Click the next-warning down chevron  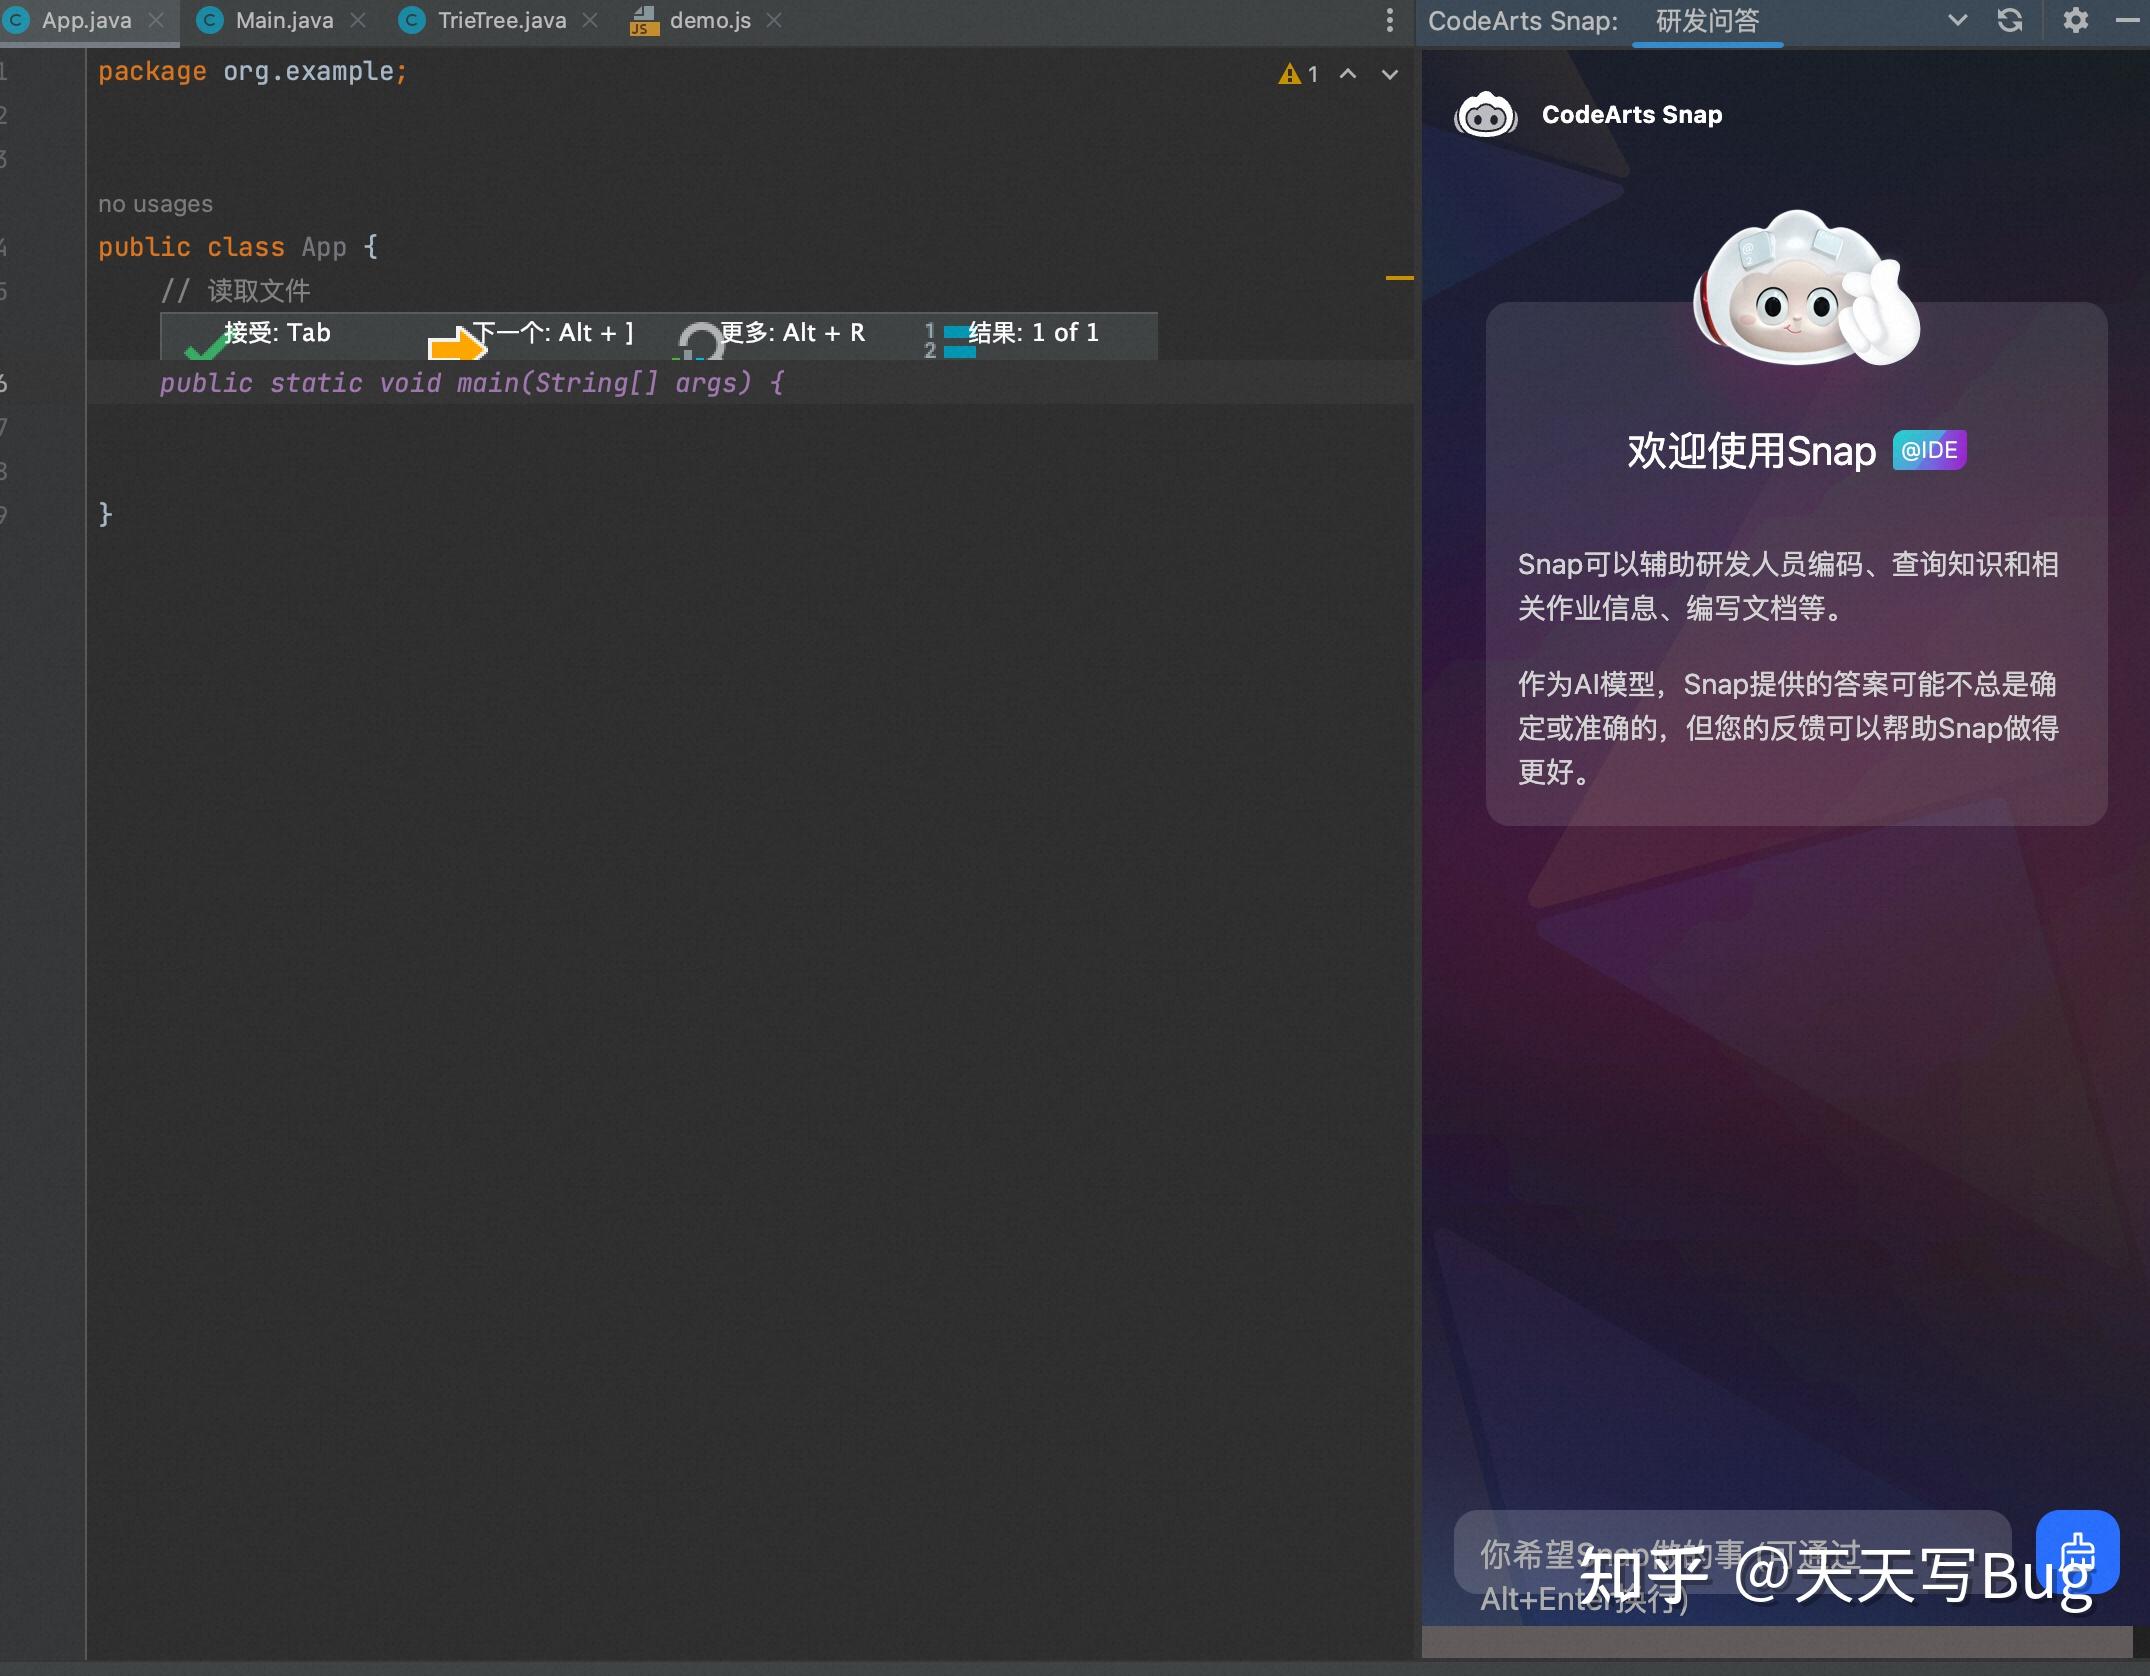click(x=1389, y=74)
